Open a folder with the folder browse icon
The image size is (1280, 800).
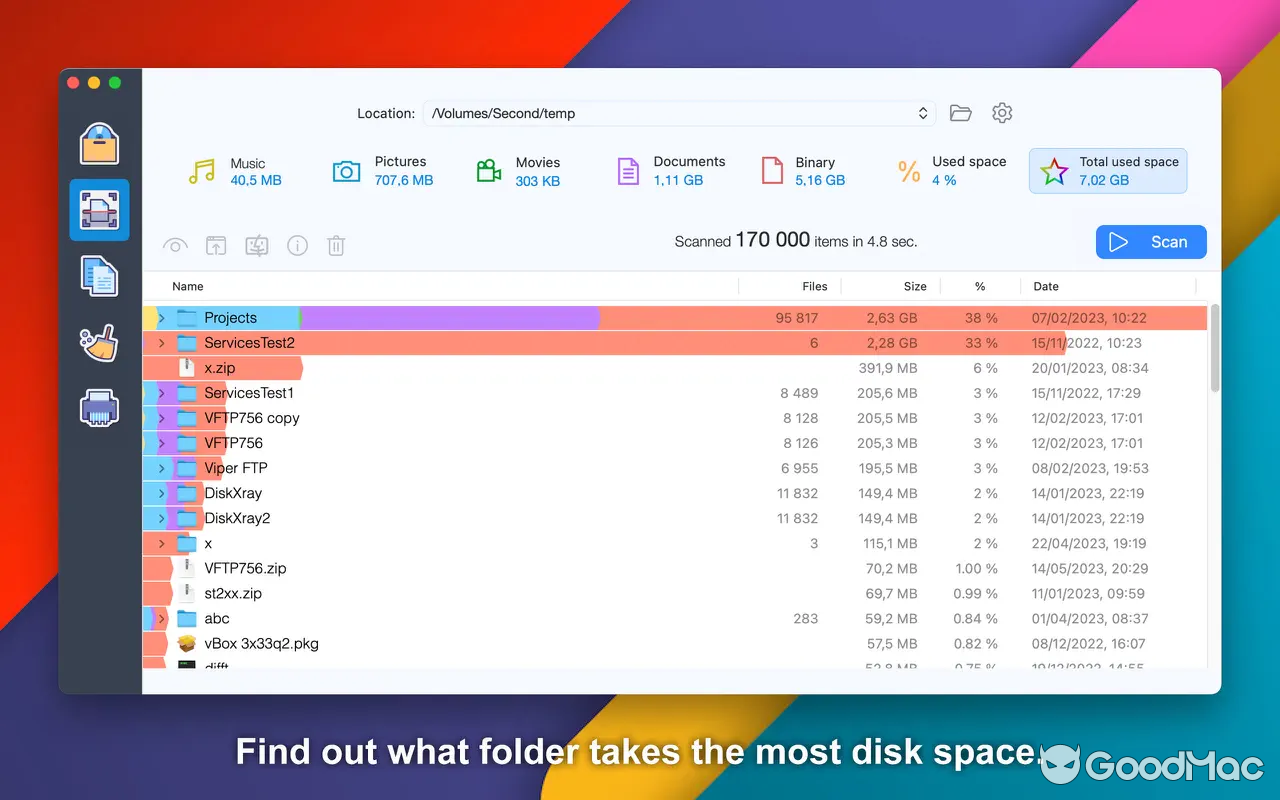(x=960, y=113)
